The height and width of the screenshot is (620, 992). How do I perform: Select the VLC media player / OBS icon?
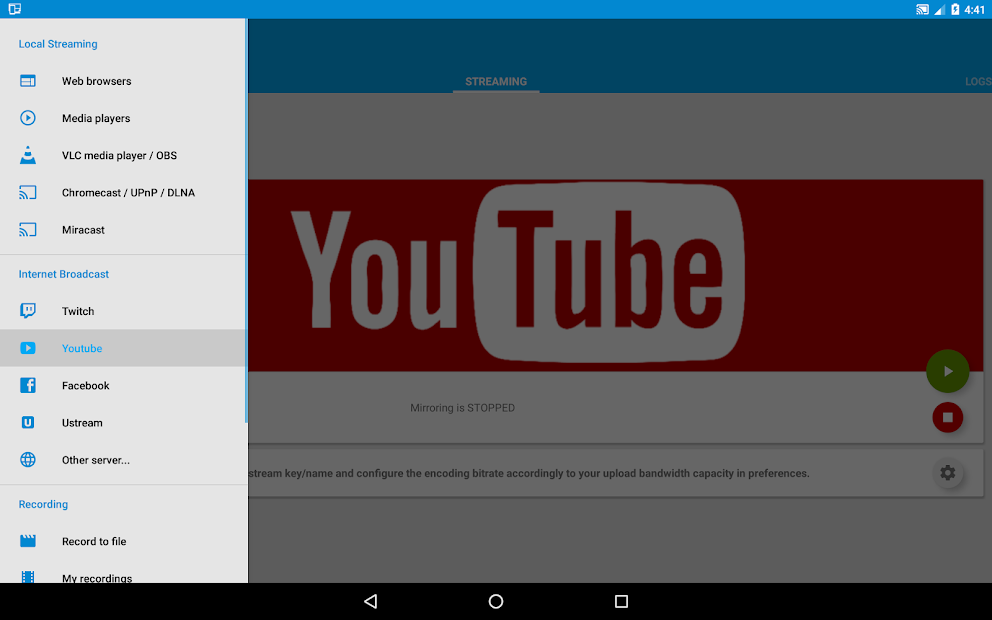pyautogui.click(x=27, y=155)
